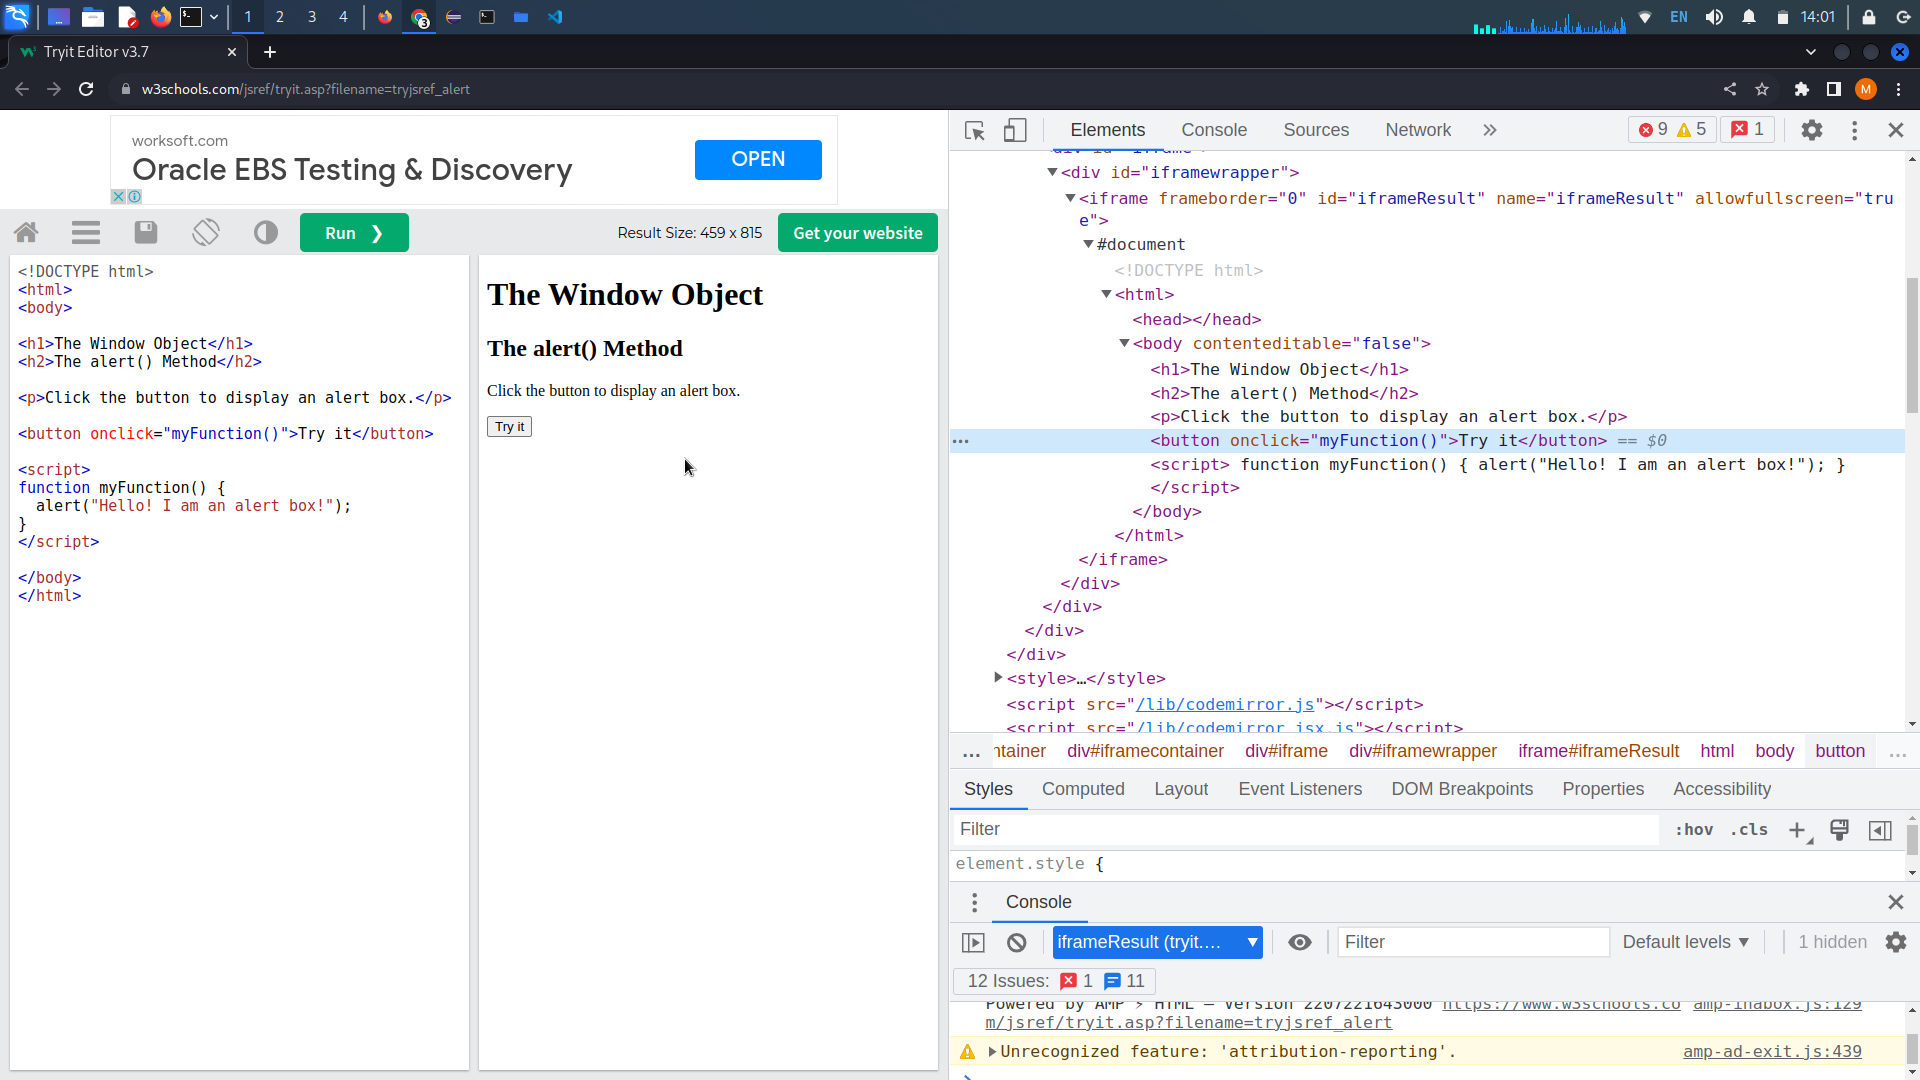Rotate the editor layout orientation icon
The width and height of the screenshot is (1920, 1080).
(x=206, y=233)
